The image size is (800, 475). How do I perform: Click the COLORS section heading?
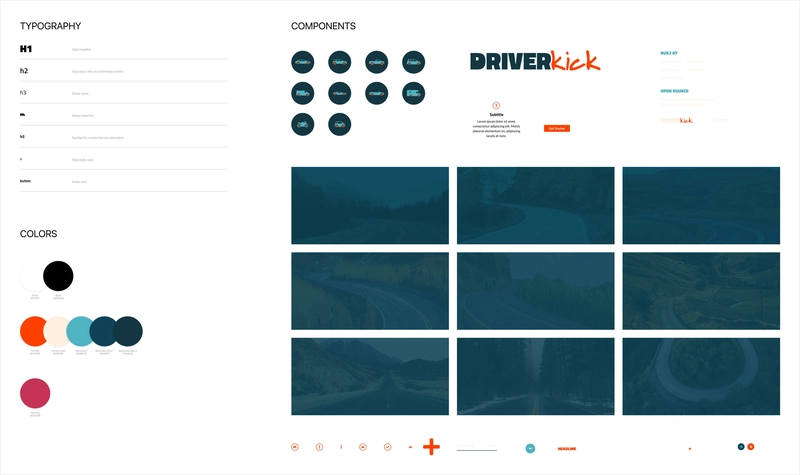point(39,234)
